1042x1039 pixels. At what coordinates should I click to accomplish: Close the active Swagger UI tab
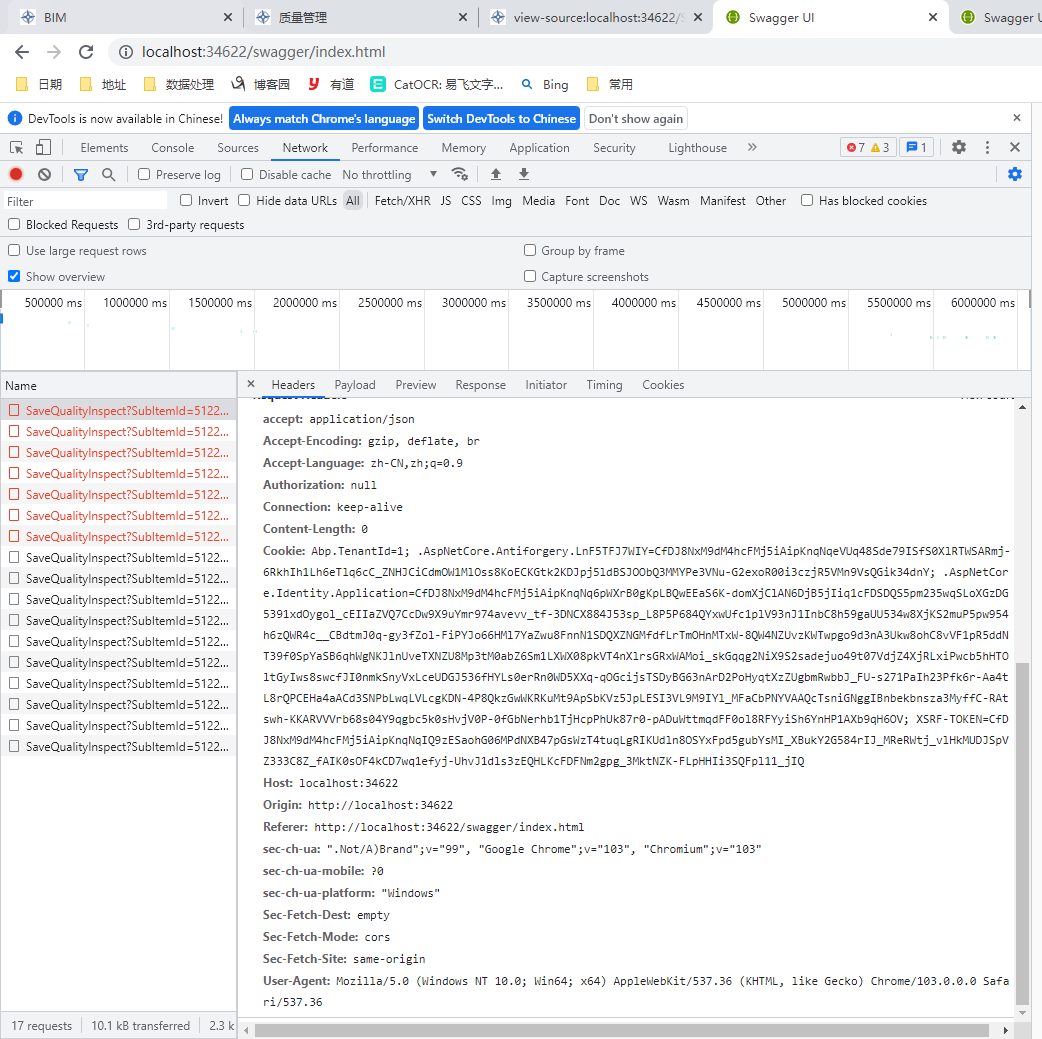pos(932,17)
